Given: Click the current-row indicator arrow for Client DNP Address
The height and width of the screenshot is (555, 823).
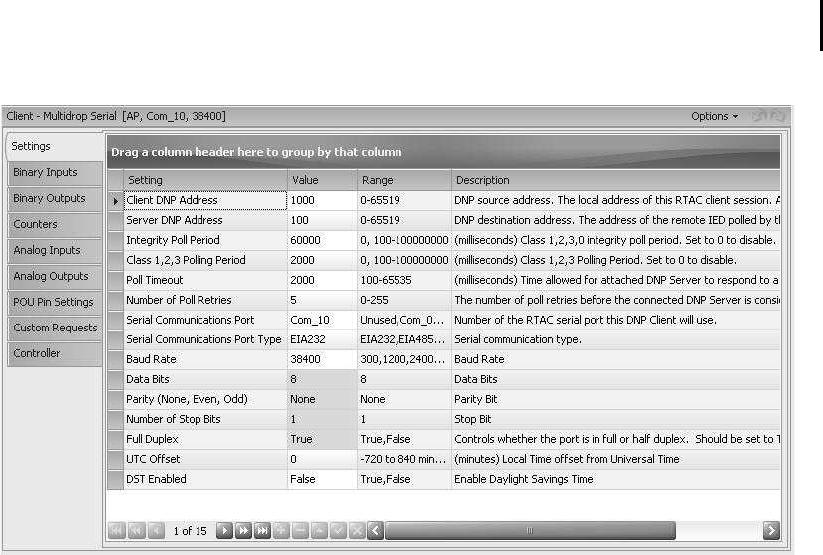Looking at the screenshot, I should click(115, 201).
